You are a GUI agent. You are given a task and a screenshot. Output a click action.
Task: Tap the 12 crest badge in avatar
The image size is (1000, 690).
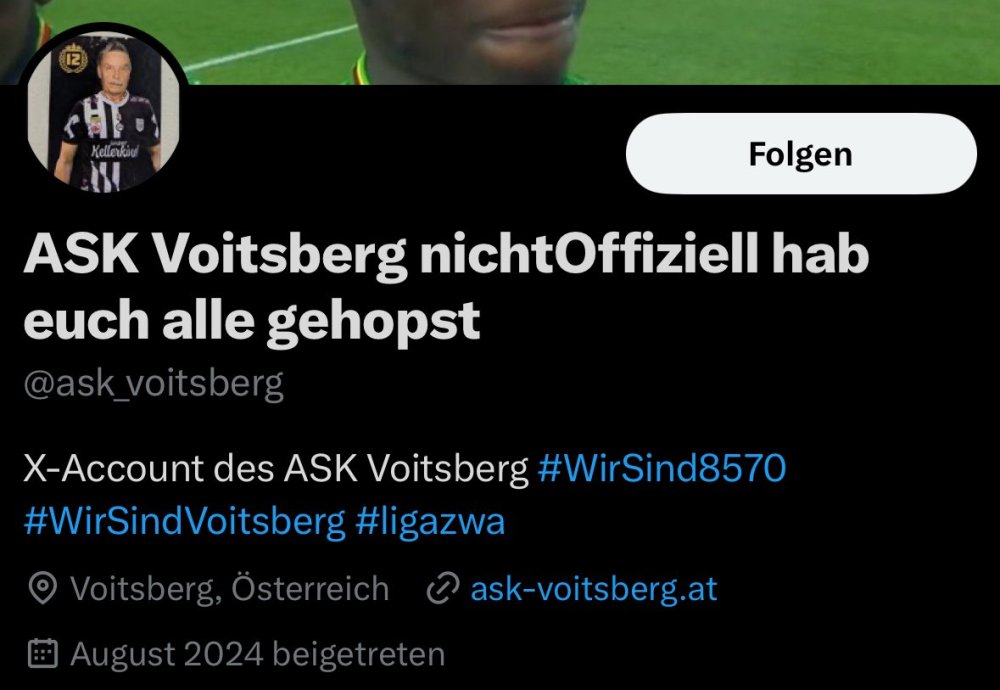72,60
